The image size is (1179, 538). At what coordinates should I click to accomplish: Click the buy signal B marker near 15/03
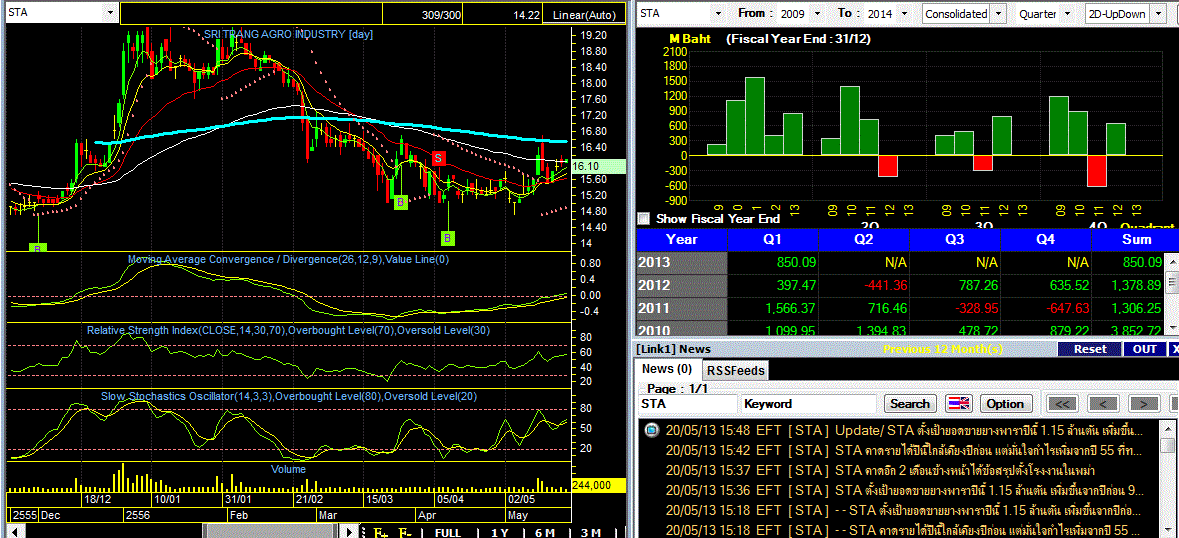click(x=401, y=202)
